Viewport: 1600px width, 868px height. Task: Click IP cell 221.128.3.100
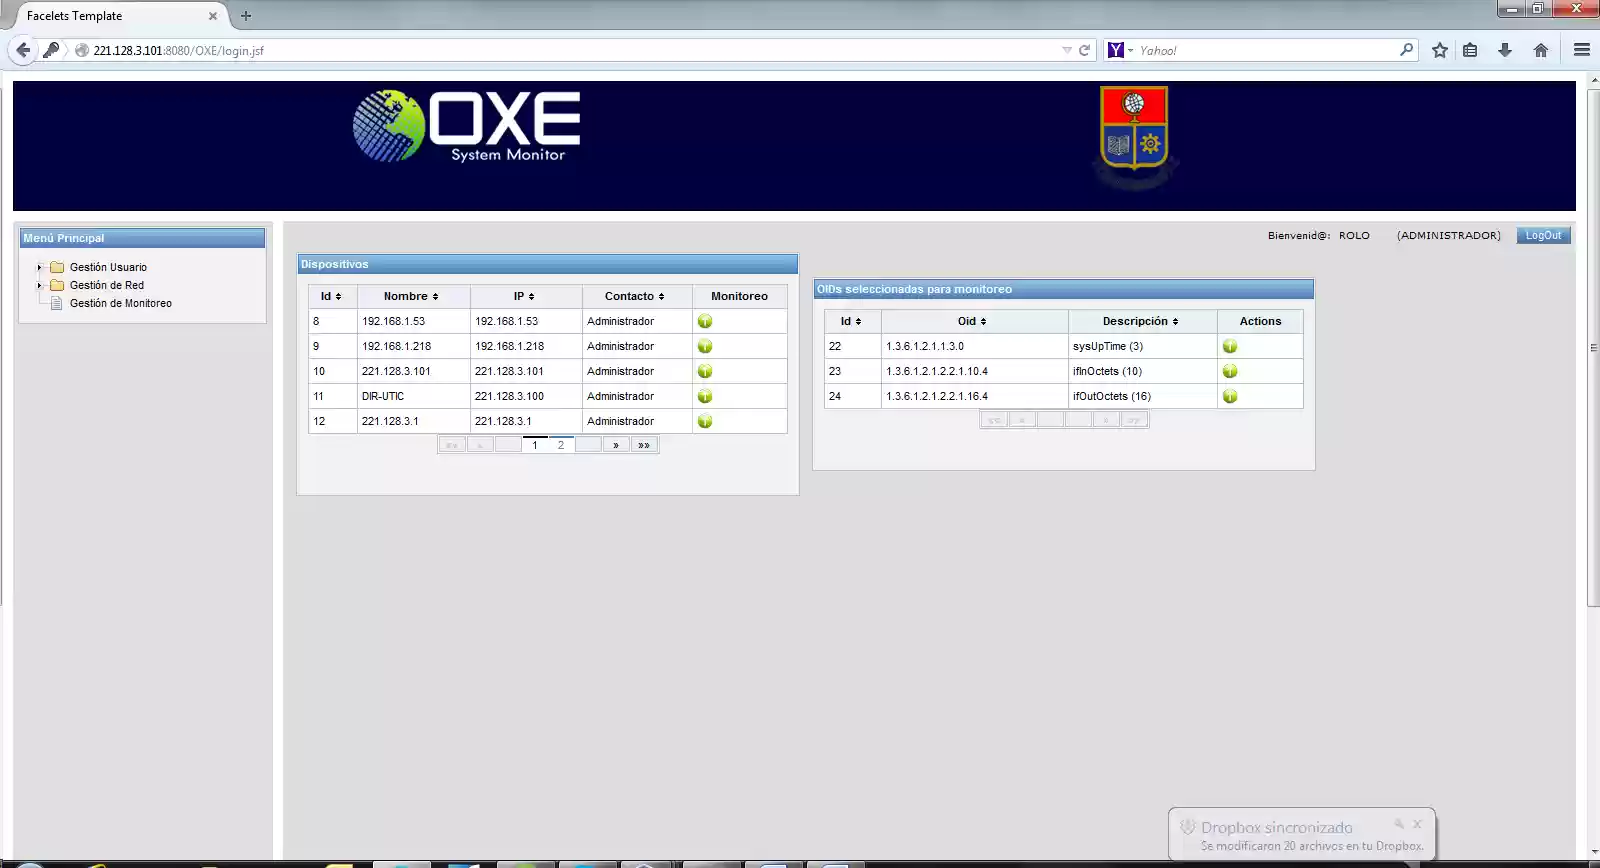tap(526, 396)
